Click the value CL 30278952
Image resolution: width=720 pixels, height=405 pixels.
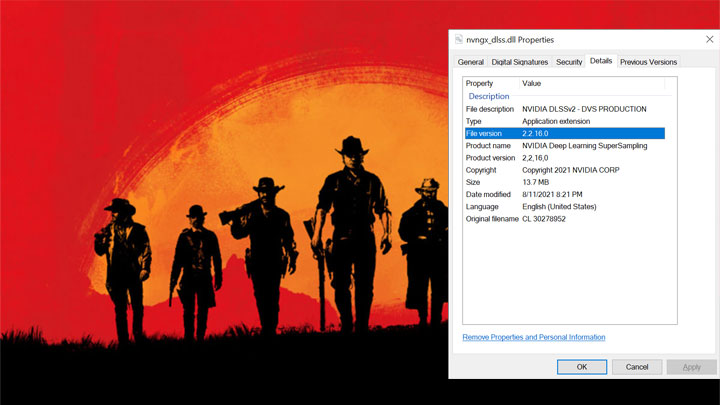[544, 219]
